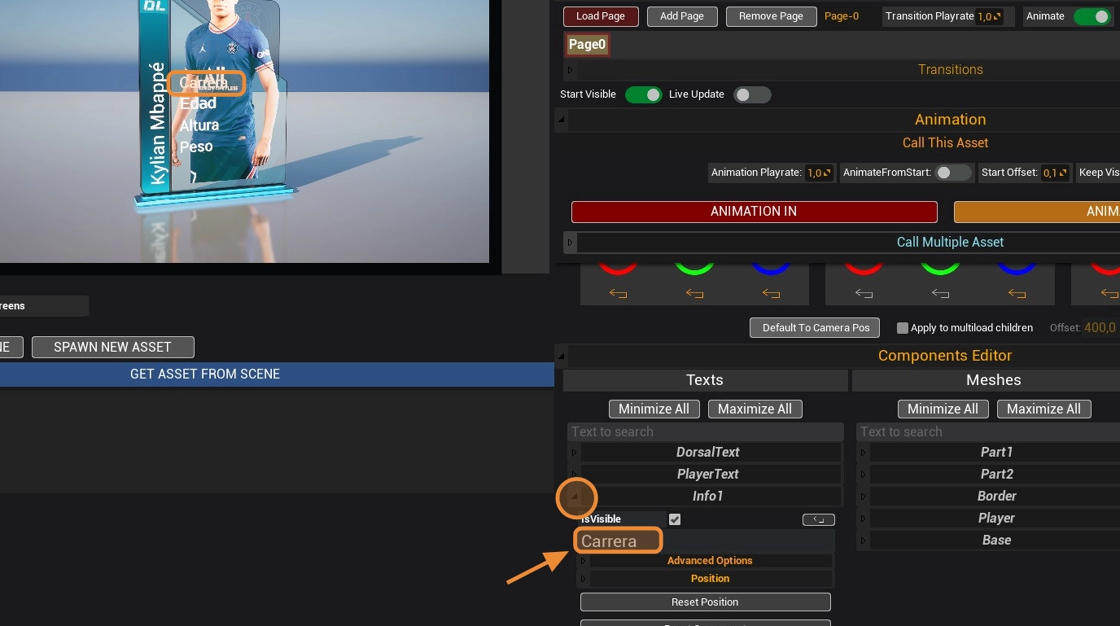Open the Texts components column header
The height and width of the screenshot is (626, 1120).
point(705,380)
